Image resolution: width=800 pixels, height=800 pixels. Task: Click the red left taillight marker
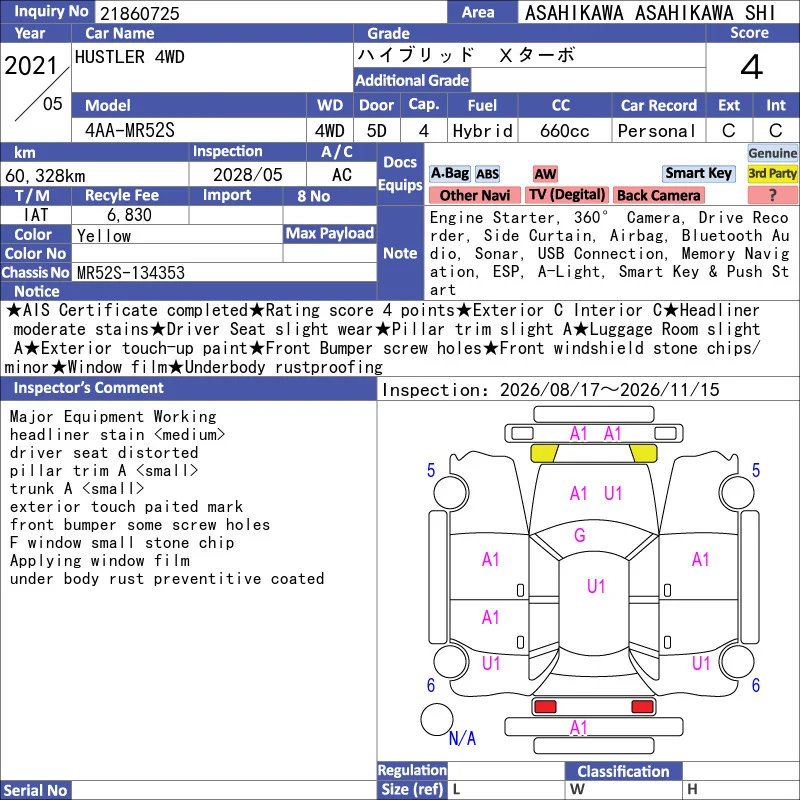click(544, 707)
